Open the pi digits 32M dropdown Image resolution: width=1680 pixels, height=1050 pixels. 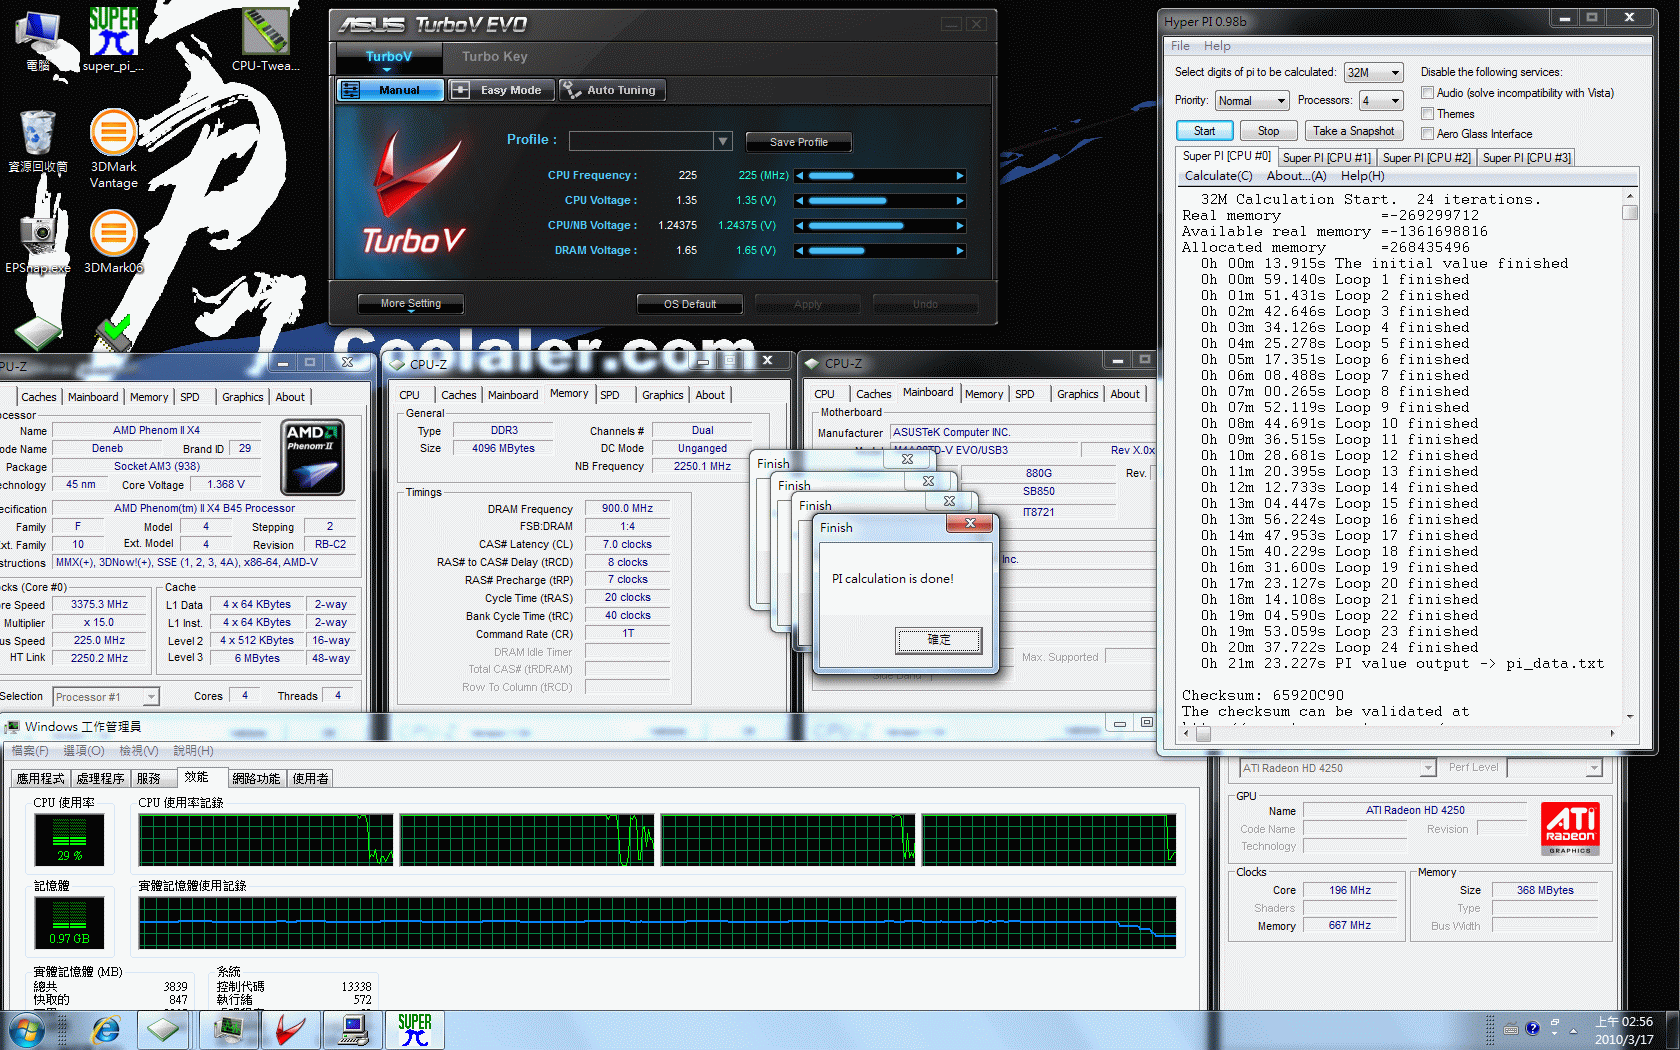(1374, 73)
